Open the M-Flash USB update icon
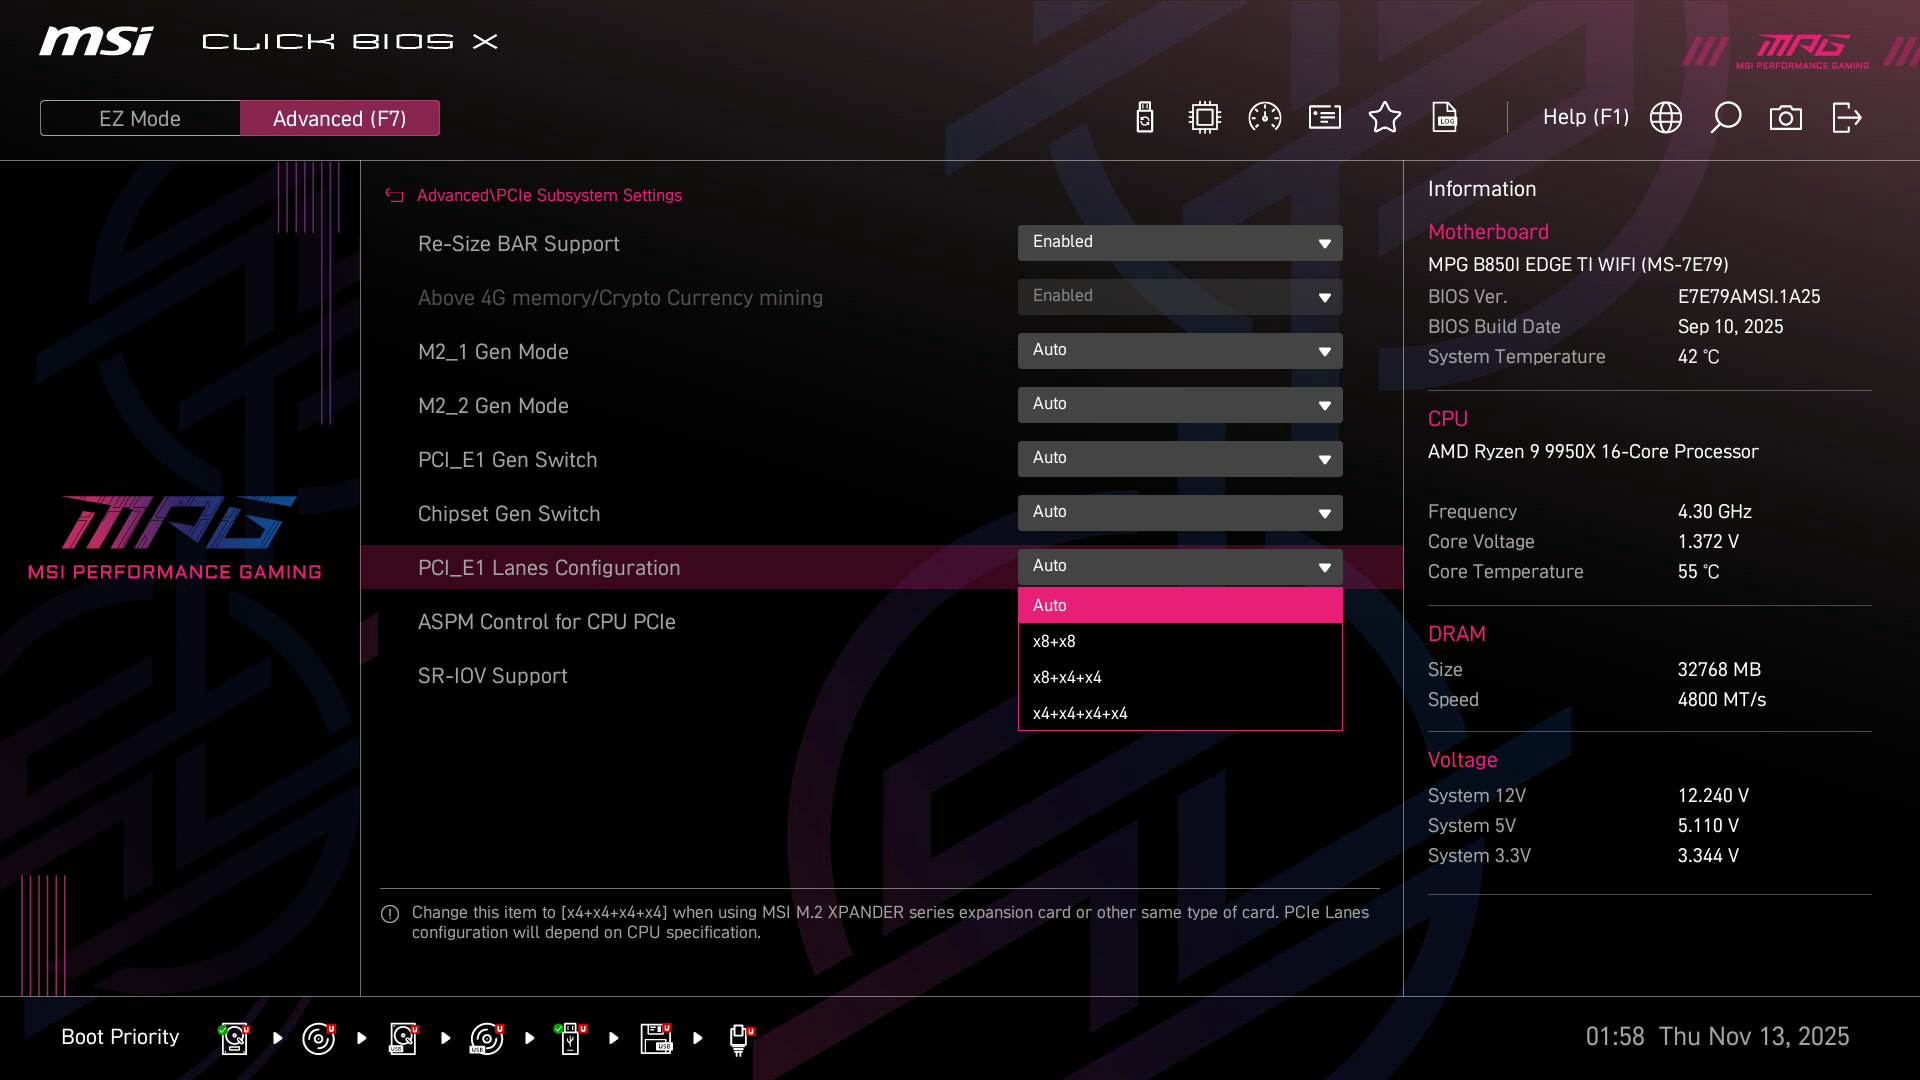This screenshot has height=1080, width=1920. (x=1145, y=118)
